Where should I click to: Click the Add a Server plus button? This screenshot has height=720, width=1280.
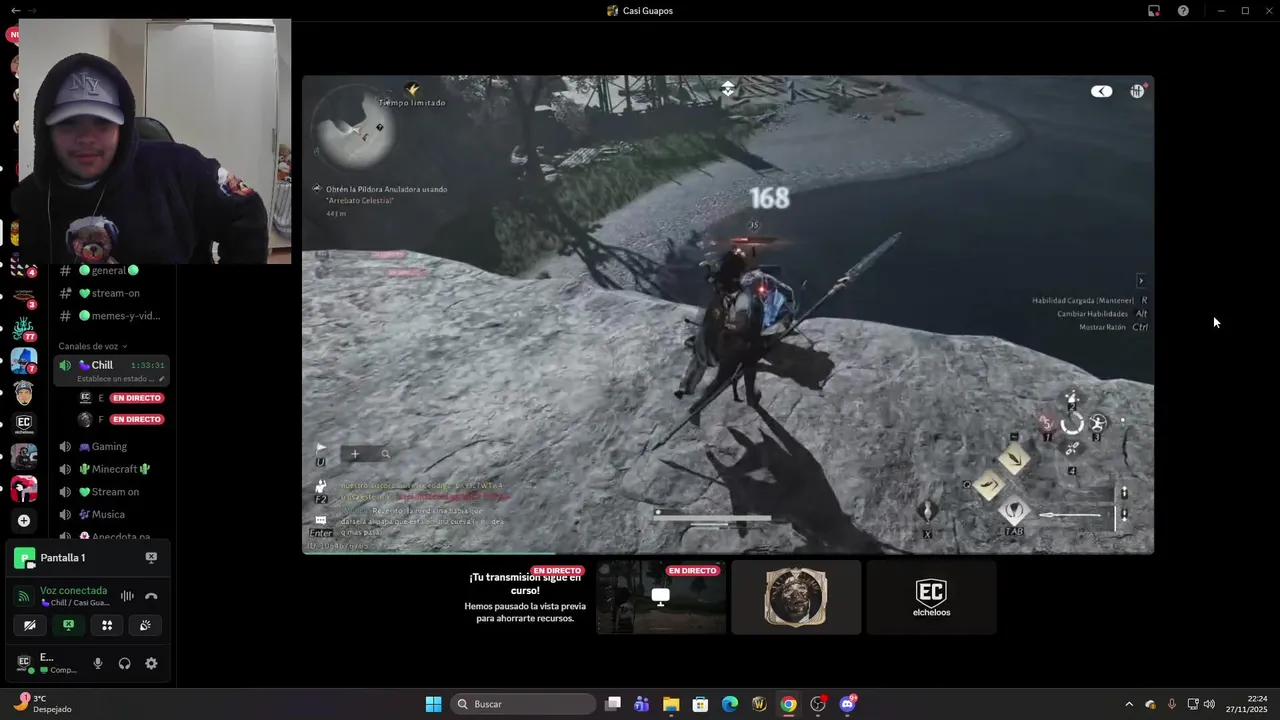pos(24,520)
